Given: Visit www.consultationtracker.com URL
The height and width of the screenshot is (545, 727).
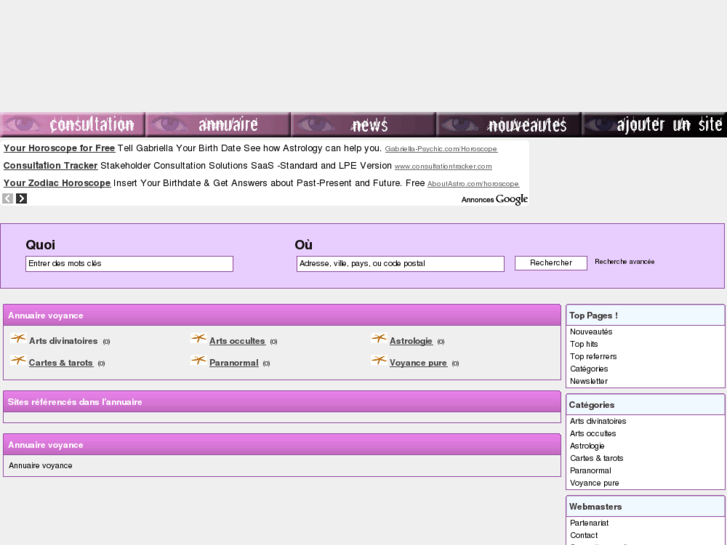Looking at the screenshot, I should point(443,167).
